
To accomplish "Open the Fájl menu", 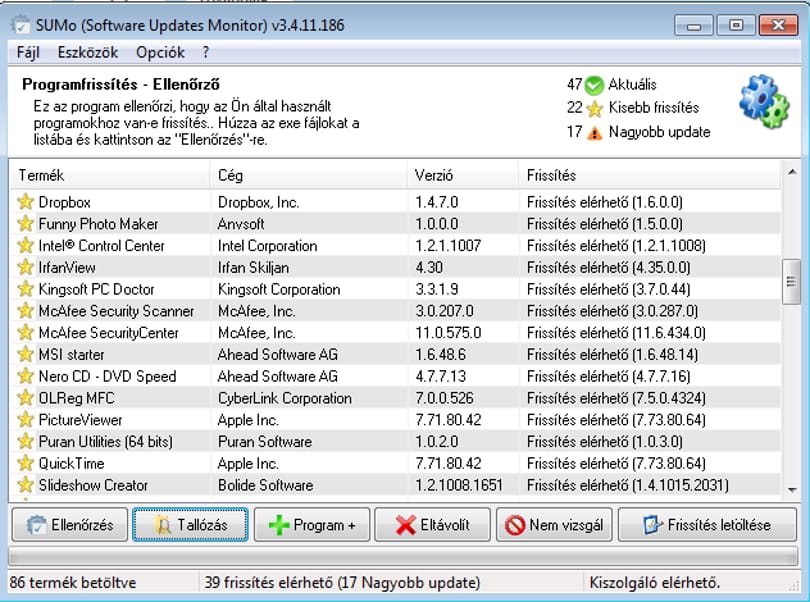I will coord(28,52).
